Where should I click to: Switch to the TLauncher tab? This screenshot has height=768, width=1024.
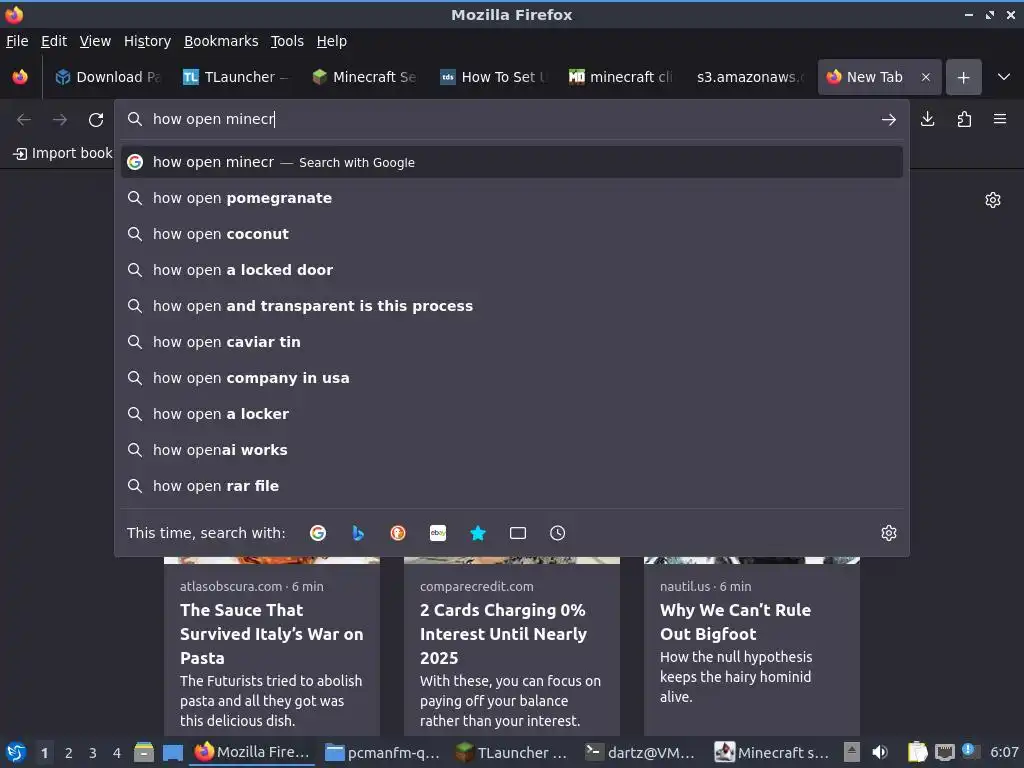(x=236, y=77)
